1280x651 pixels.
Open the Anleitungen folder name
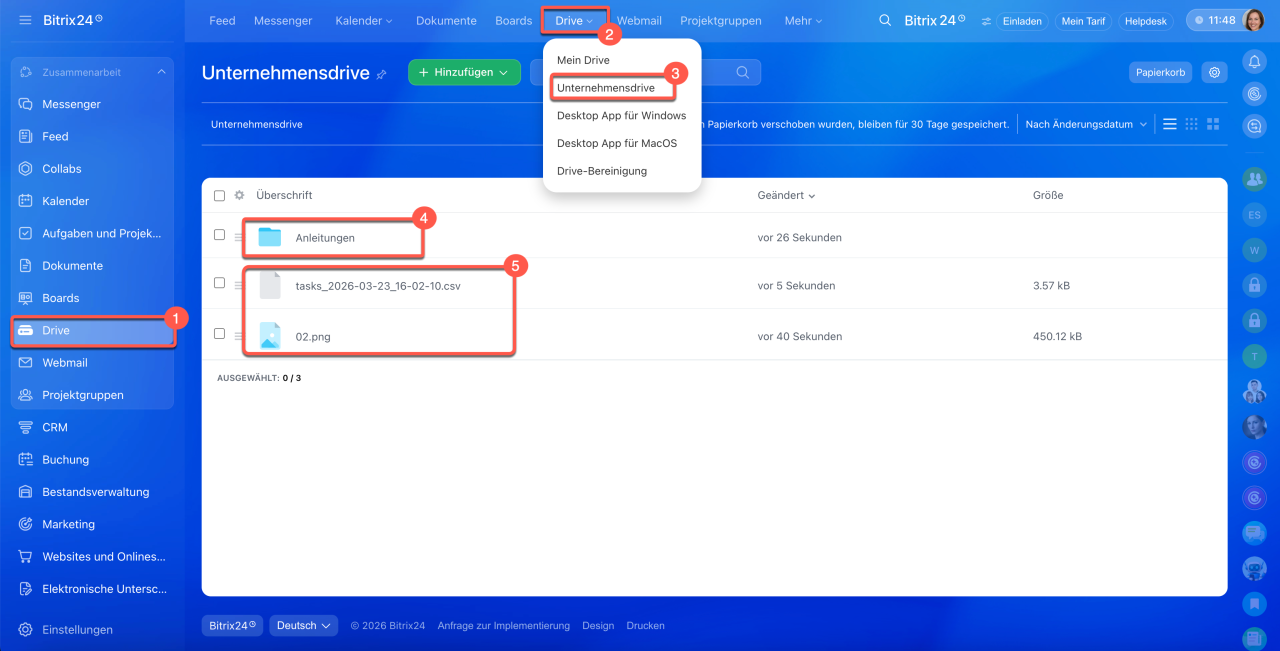[x=325, y=238]
